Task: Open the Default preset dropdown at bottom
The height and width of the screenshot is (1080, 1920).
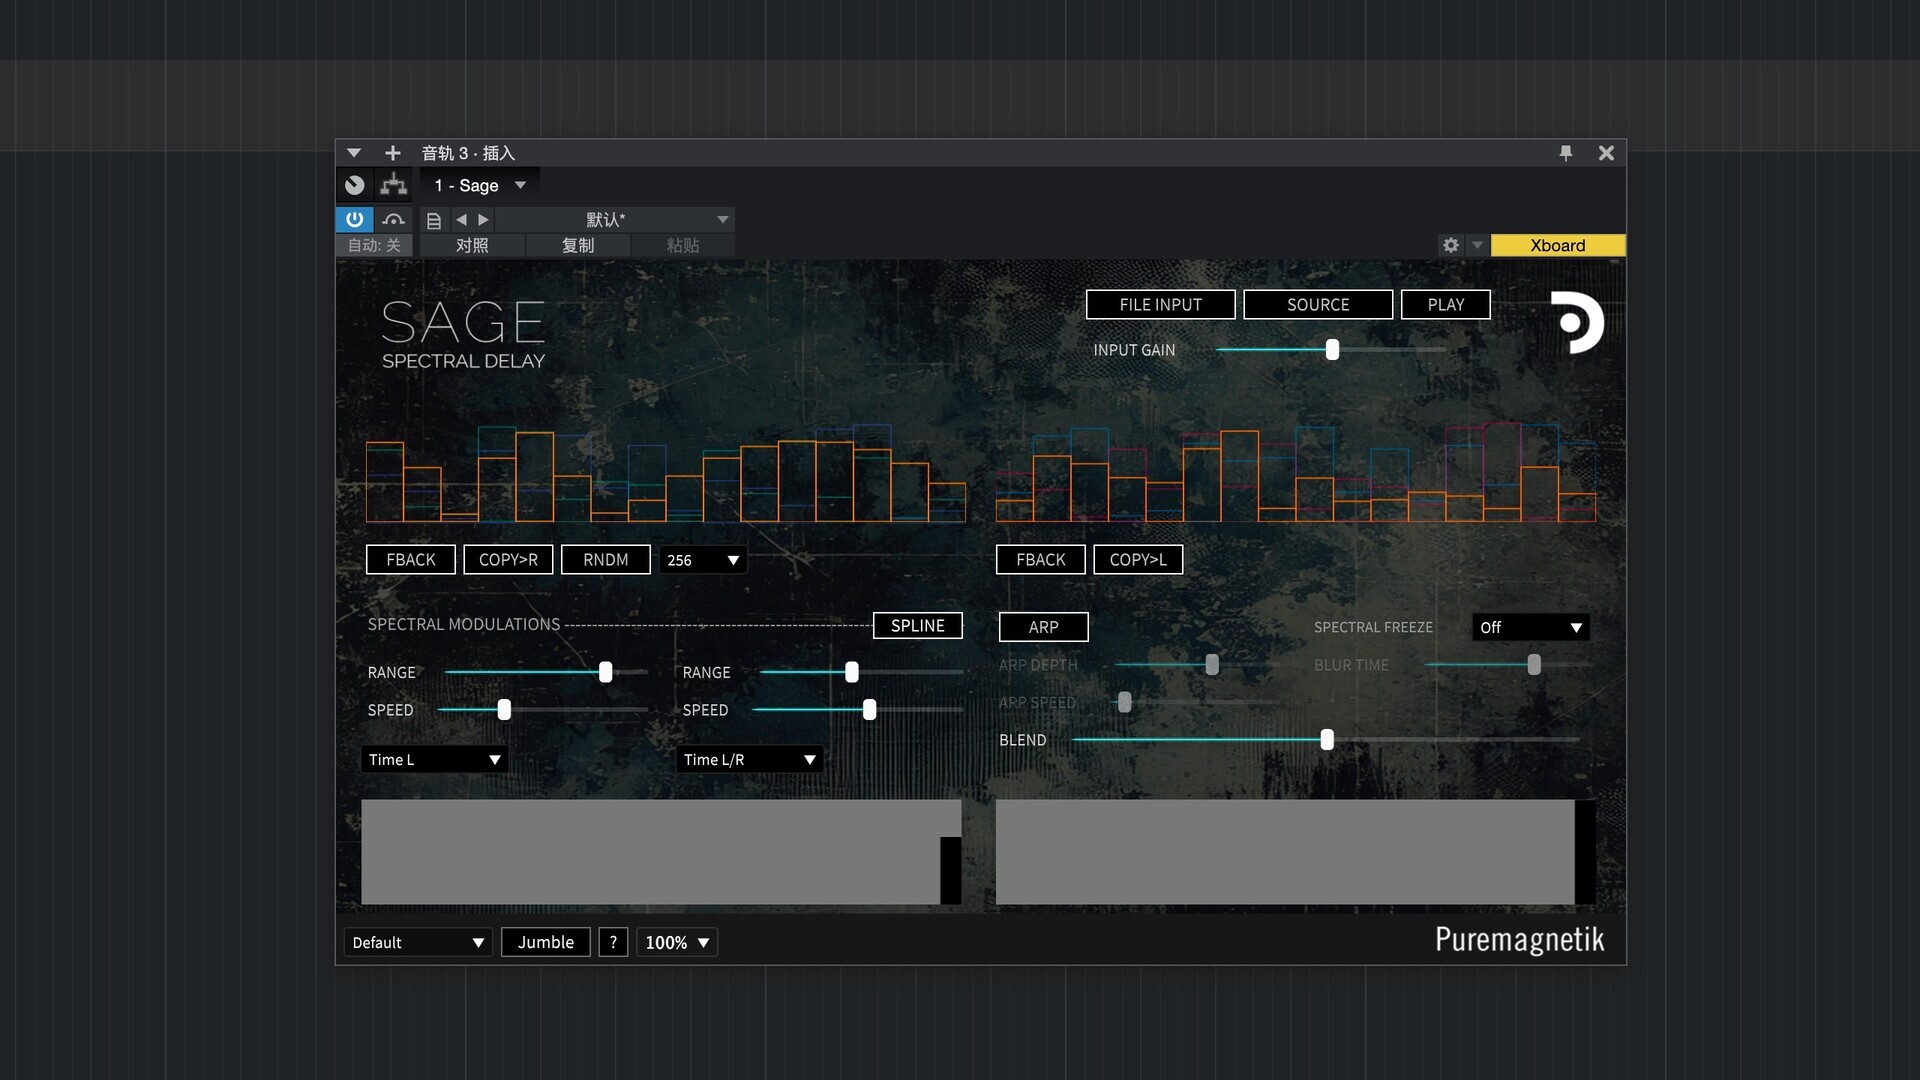Action: click(418, 942)
